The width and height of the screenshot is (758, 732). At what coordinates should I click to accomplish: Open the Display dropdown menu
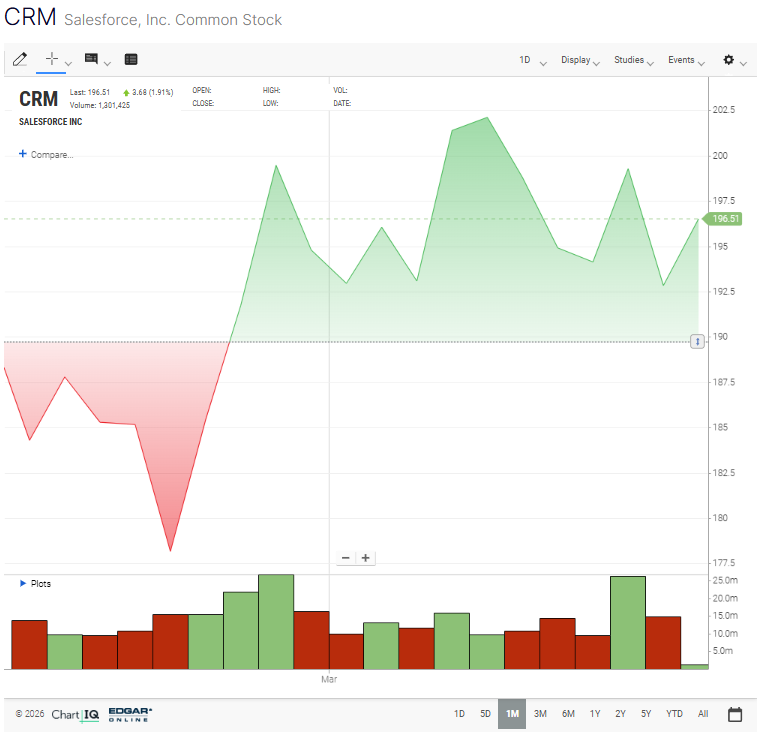coord(580,60)
